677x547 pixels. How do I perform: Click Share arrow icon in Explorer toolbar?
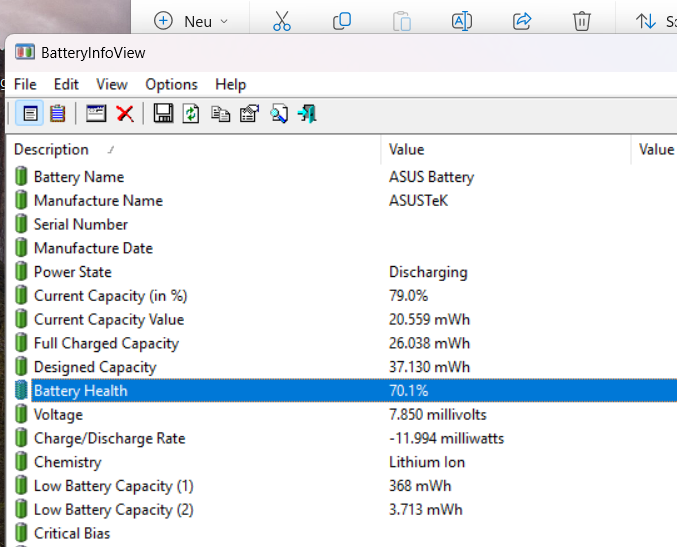(x=522, y=21)
